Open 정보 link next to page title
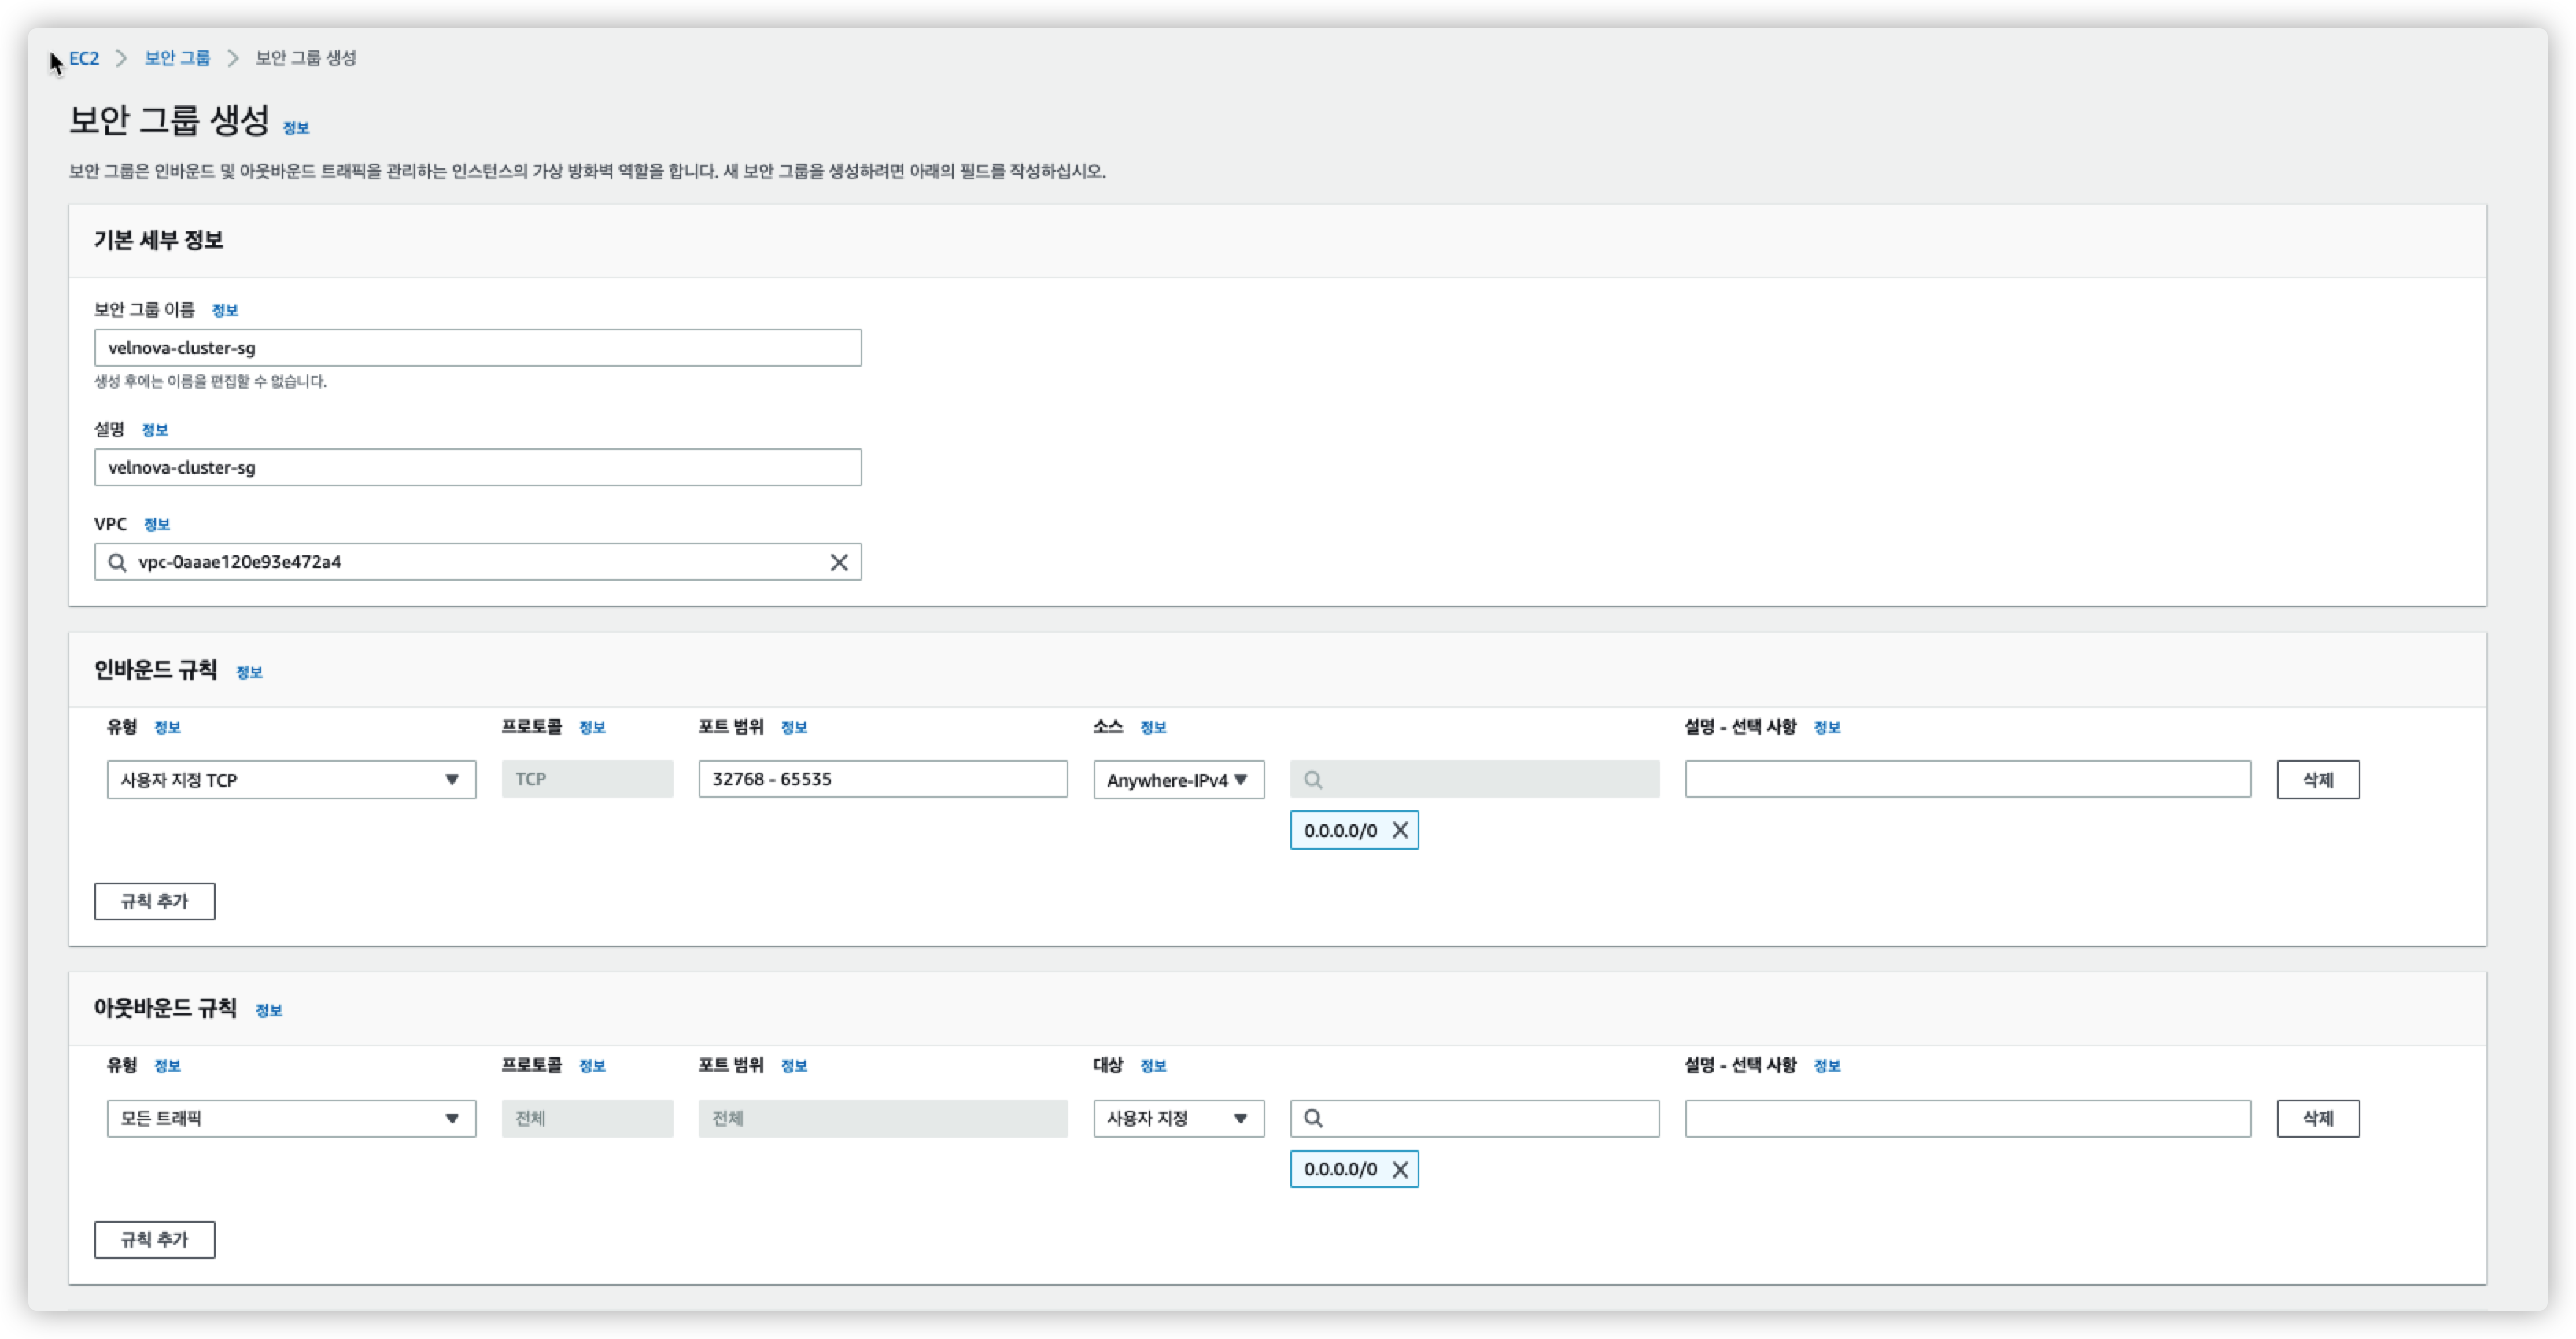This screenshot has width=2576, height=1339. click(x=296, y=128)
